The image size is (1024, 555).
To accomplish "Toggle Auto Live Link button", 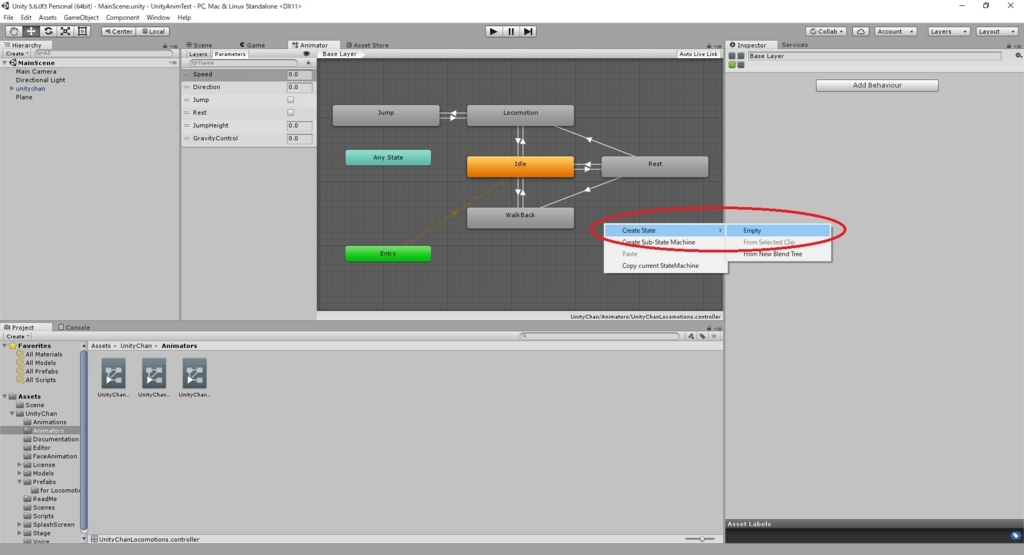I will click(x=698, y=54).
